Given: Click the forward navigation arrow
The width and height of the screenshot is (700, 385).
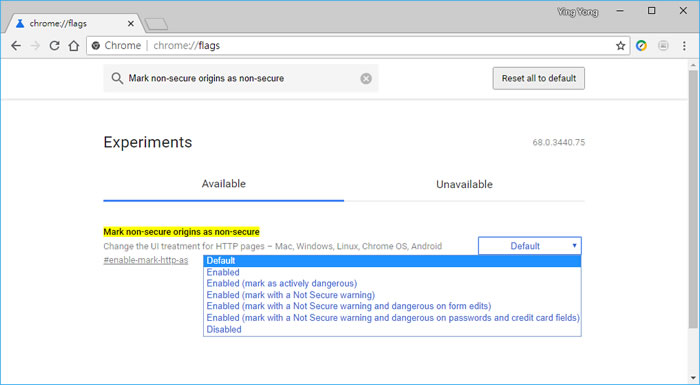Looking at the screenshot, I should point(35,46).
